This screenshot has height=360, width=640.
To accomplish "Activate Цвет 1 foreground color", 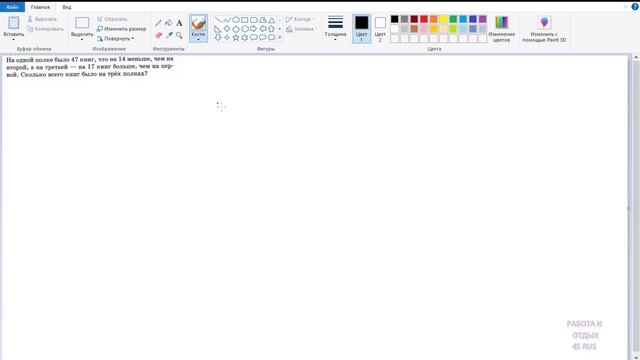I will tap(361, 29).
